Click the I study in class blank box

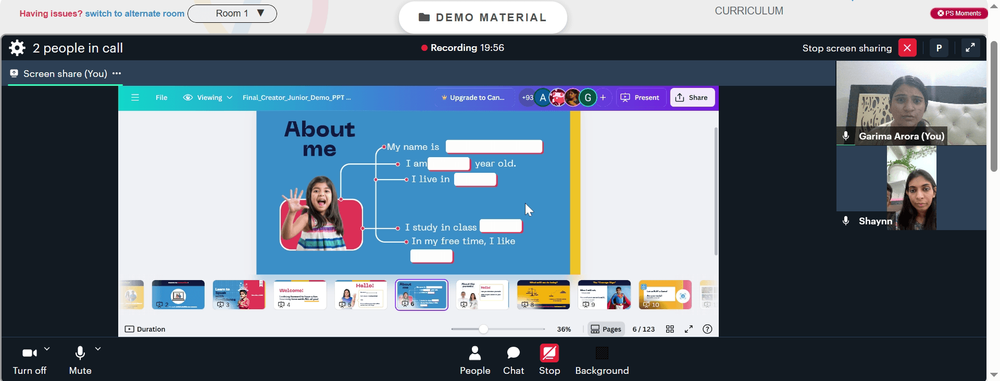[x=501, y=226]
